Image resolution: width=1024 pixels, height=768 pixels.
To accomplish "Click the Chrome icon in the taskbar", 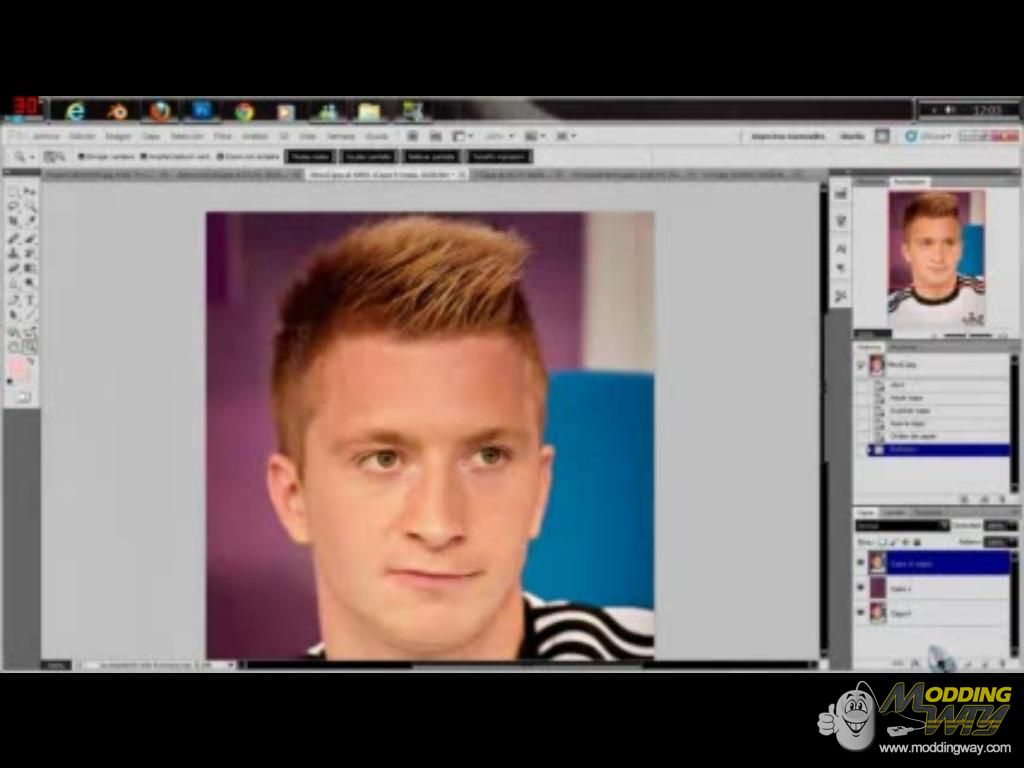I will [244, 111].
